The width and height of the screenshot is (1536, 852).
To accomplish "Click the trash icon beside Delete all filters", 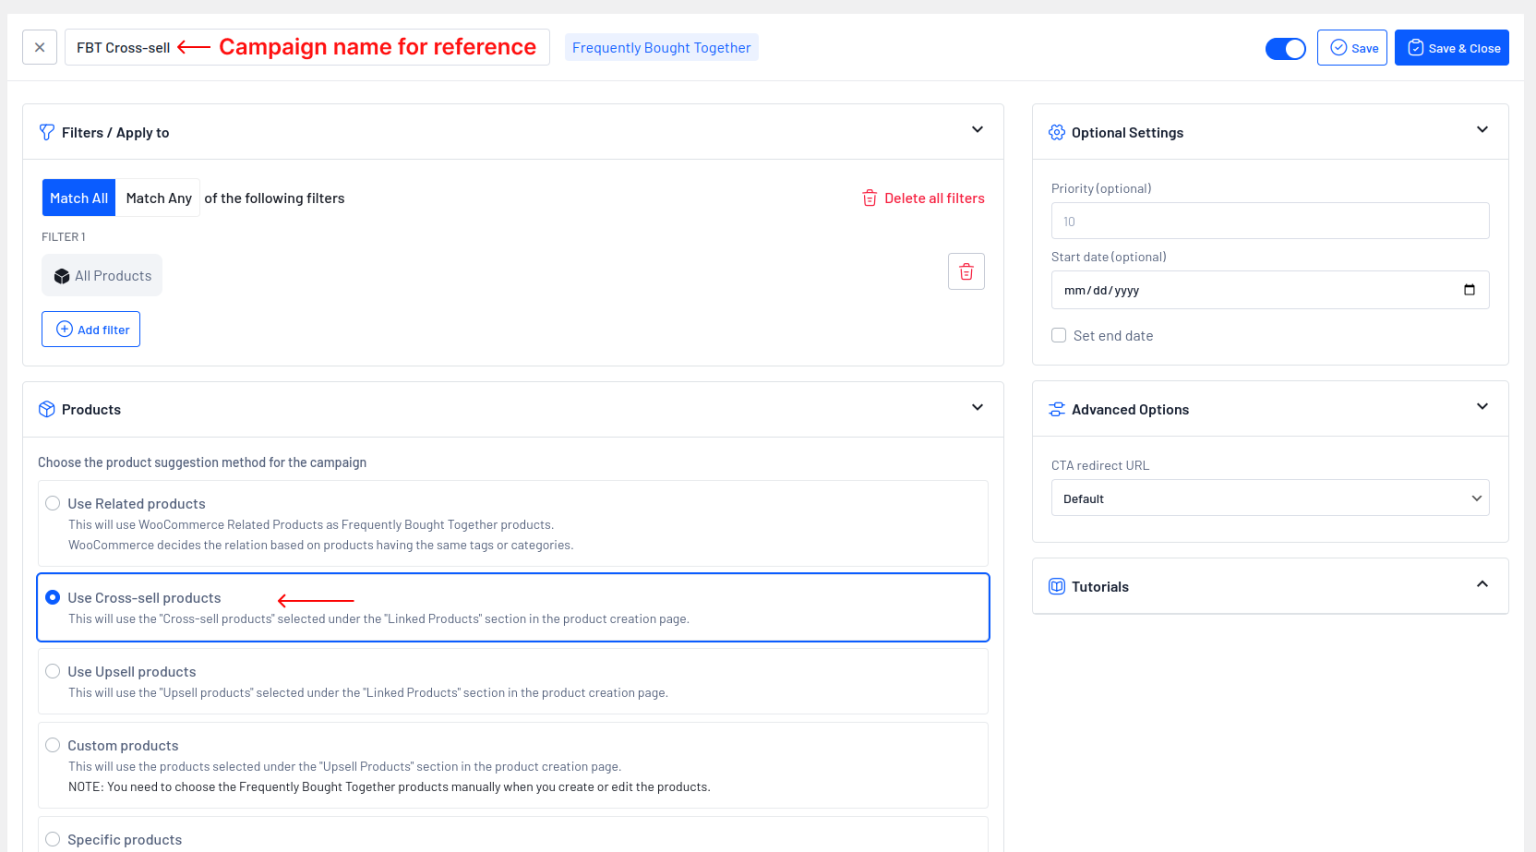I will (x=869, y=198).
